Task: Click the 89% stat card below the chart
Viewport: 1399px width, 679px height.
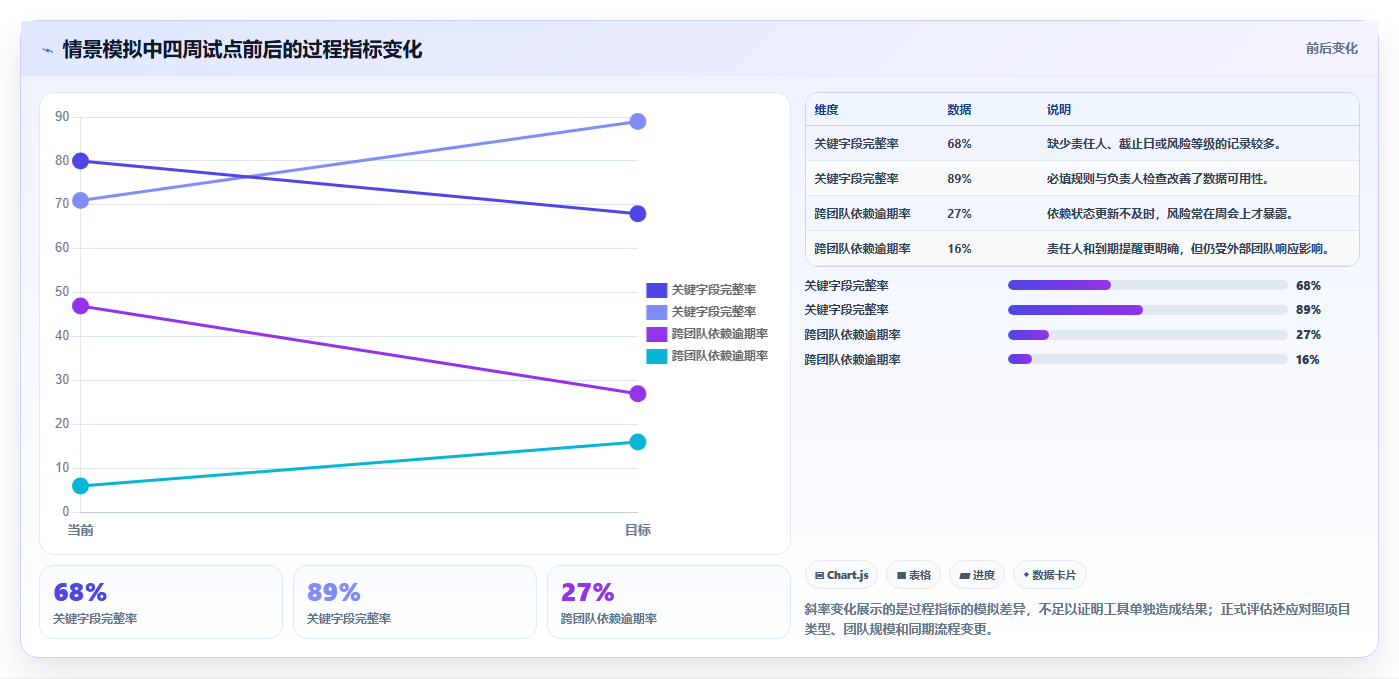Action: (415, 602)
